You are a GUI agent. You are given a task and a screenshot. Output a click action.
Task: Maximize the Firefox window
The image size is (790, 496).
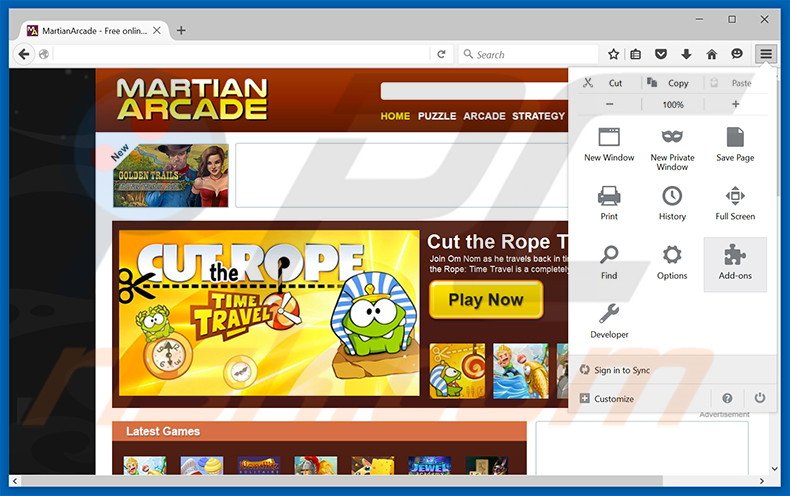pos(732,19)
